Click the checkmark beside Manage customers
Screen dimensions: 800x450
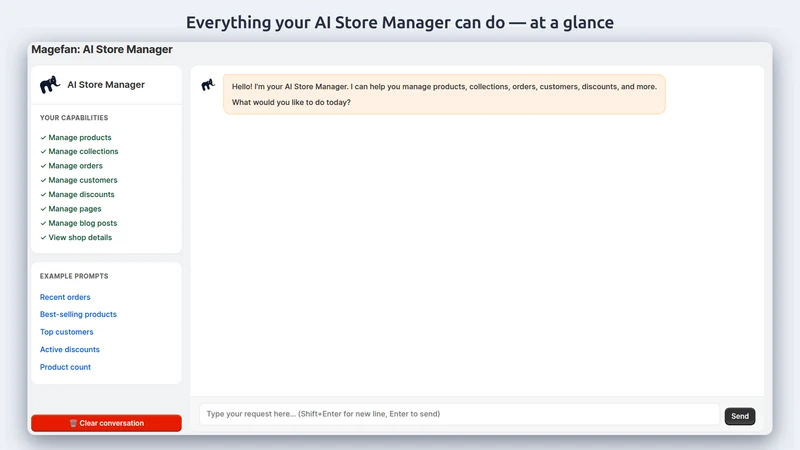click(43, 180)
